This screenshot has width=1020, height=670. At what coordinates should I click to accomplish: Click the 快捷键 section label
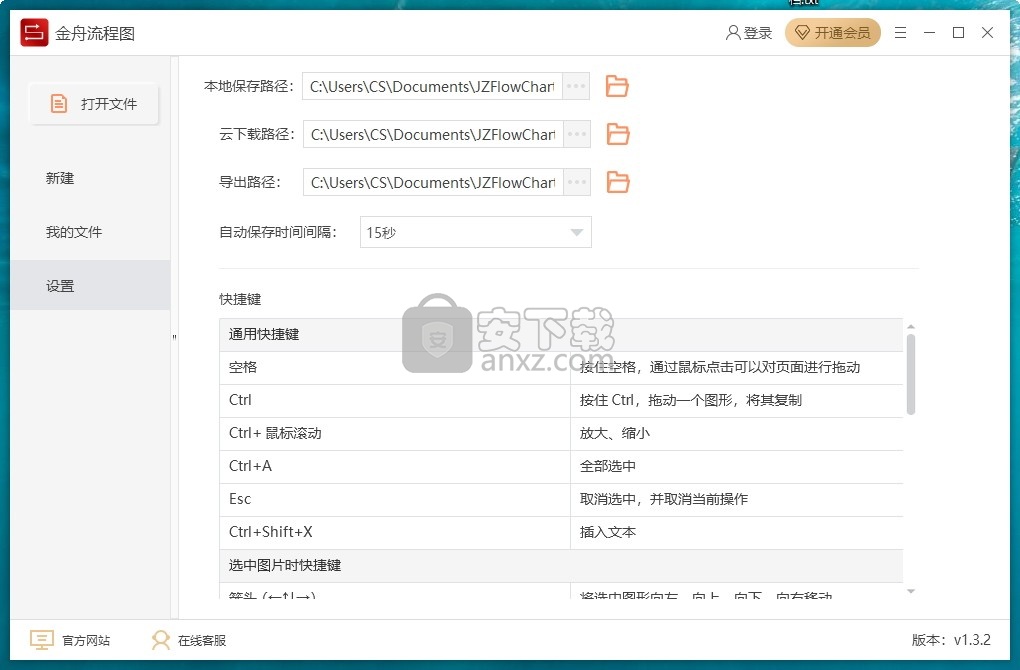[x=240, y=299]
